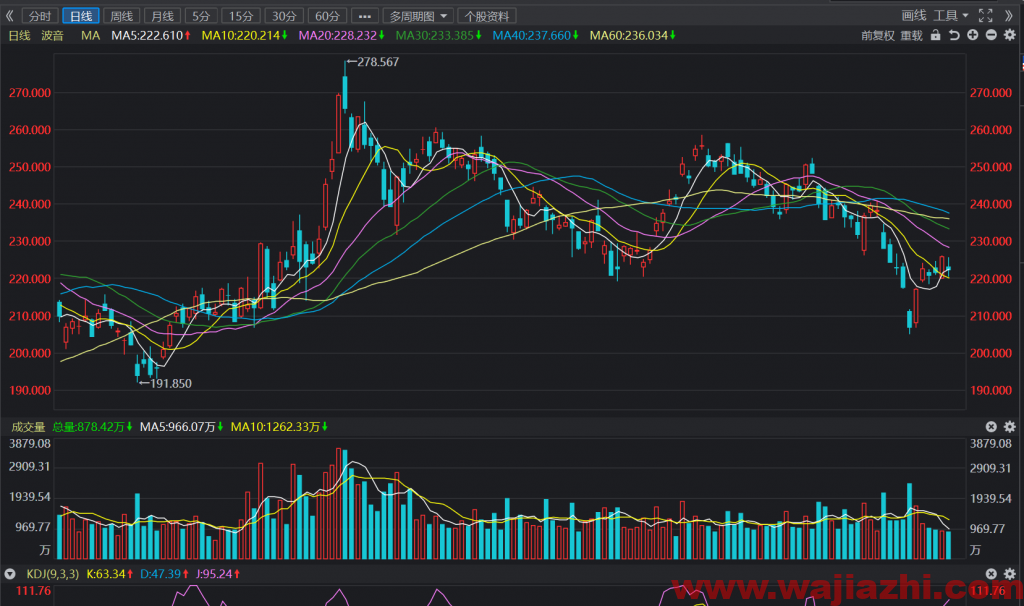Open main chart settings gear
The width and height of the screenshot is (1024, 606).
pyautogui.click(x=1010, y=35)
